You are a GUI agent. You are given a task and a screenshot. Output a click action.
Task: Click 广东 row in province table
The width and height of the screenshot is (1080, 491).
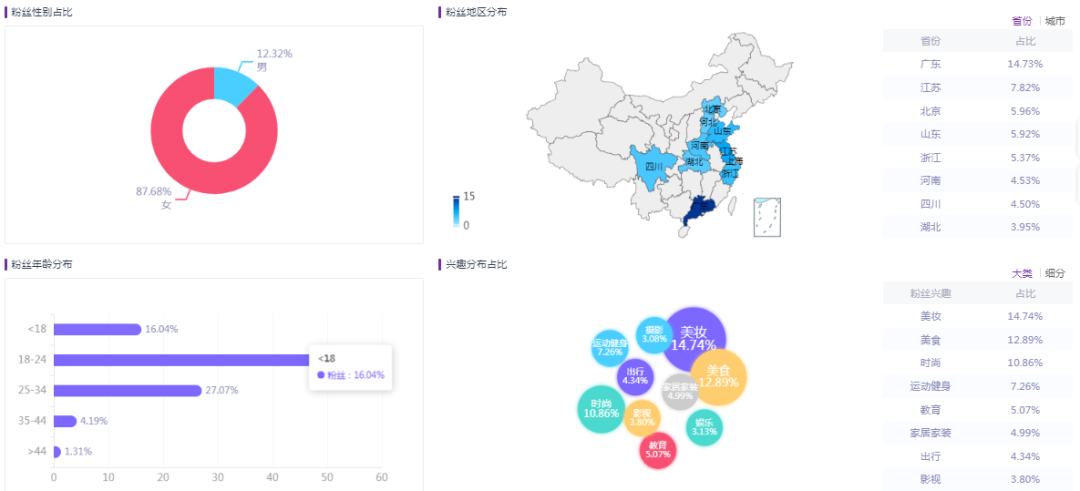[977, 64]
